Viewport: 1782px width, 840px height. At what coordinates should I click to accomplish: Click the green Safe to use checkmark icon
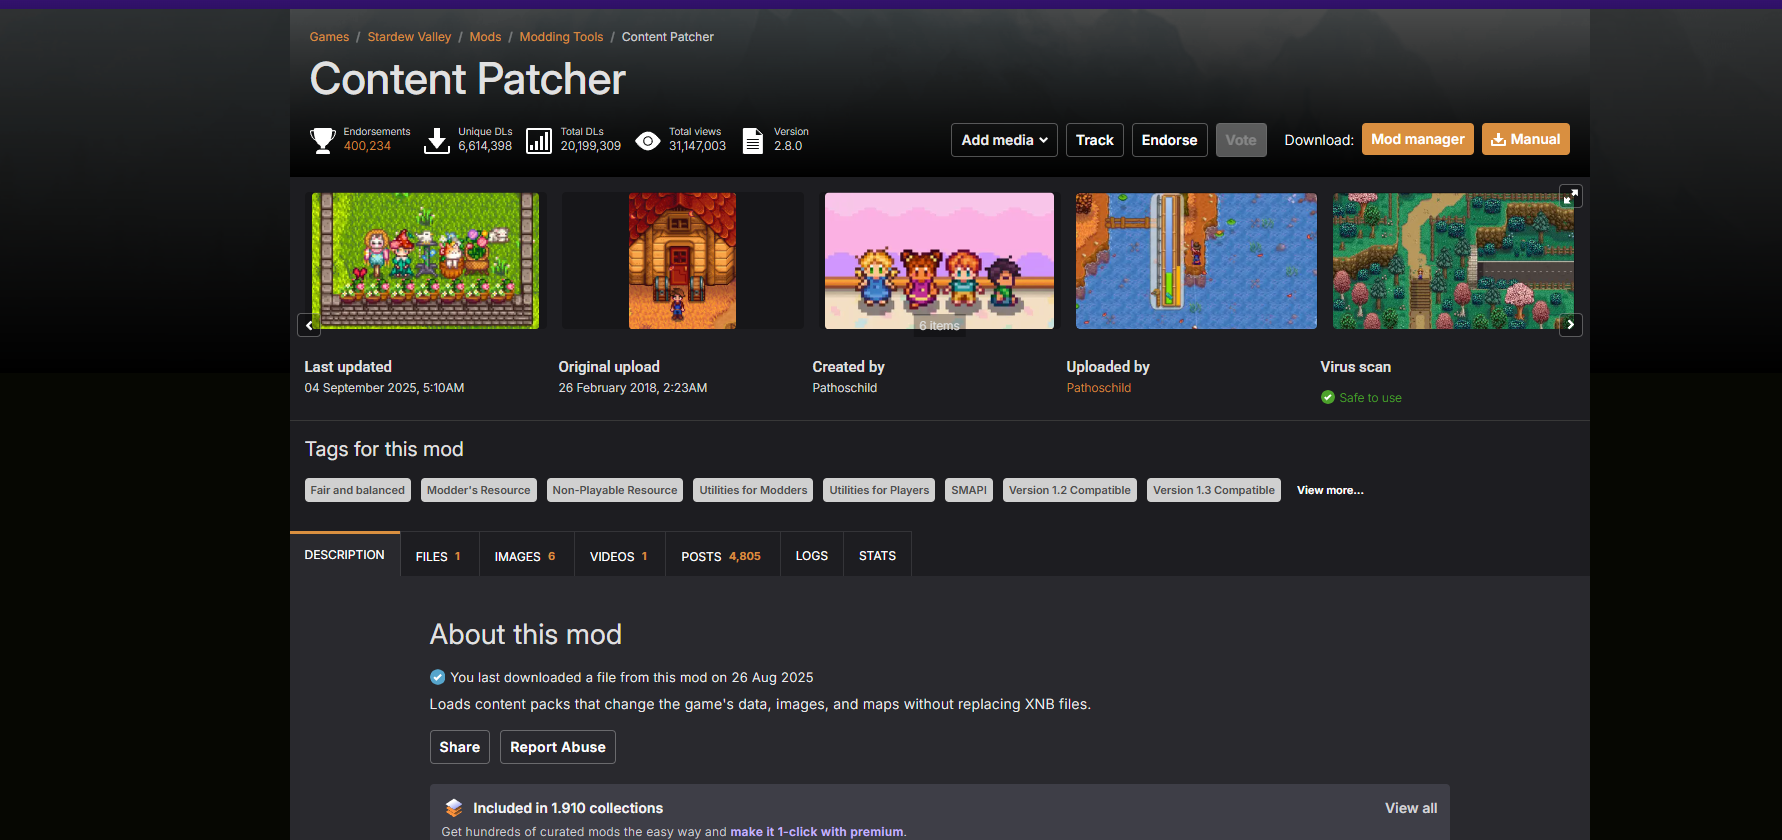pyautogui.click(x=1328, y=397)
